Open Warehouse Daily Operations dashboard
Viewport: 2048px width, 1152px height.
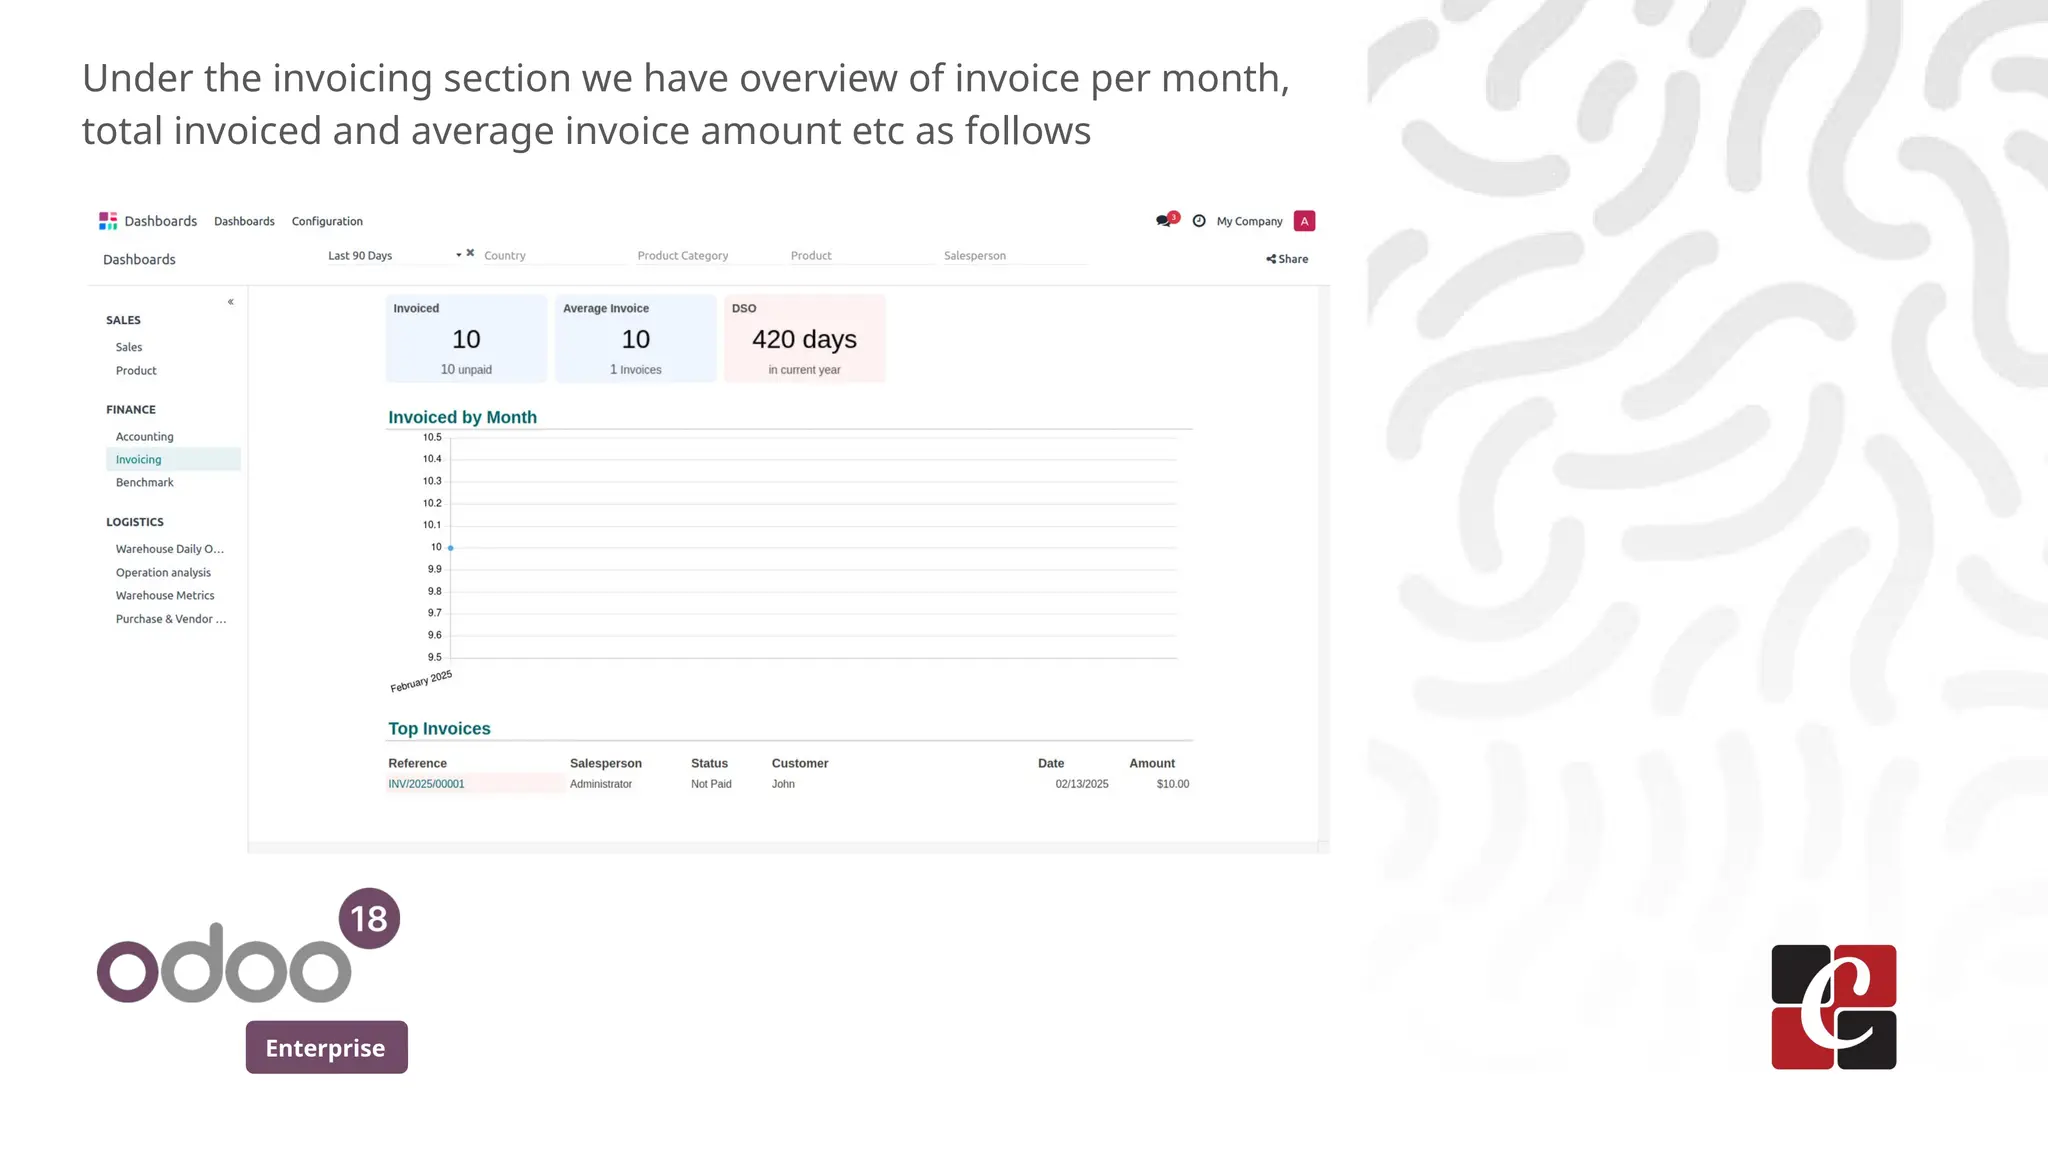[172, 549]
